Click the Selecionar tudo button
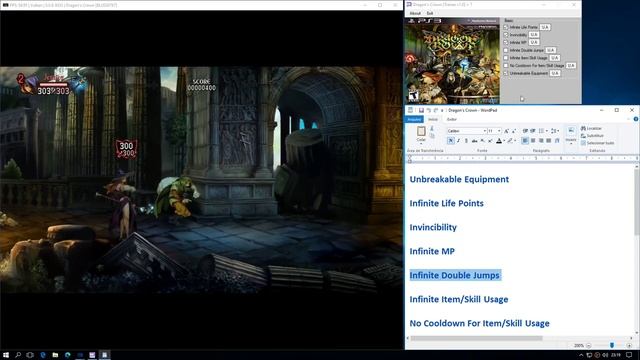Viewport: 640px width, 360px height. 598,143
